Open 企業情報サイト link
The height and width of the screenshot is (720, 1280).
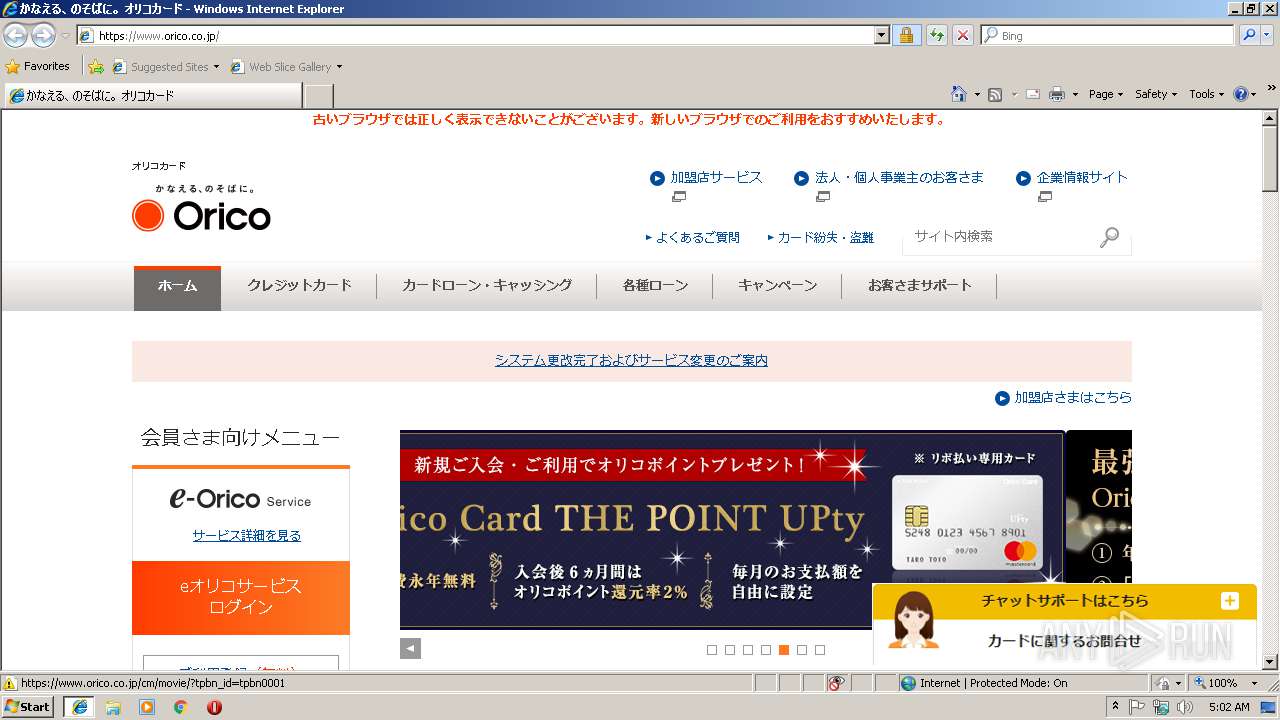point(1082,177)
